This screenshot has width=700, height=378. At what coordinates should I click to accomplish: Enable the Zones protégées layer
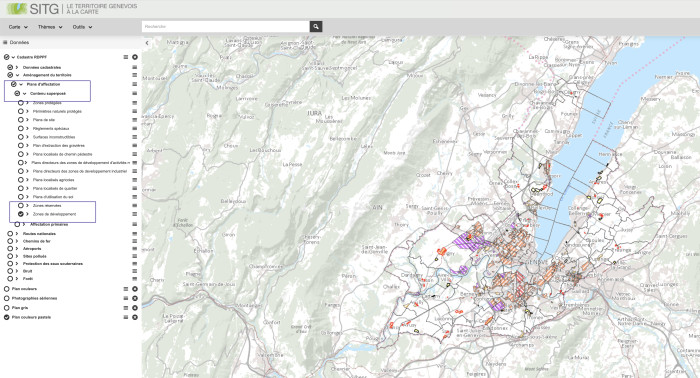21,103
